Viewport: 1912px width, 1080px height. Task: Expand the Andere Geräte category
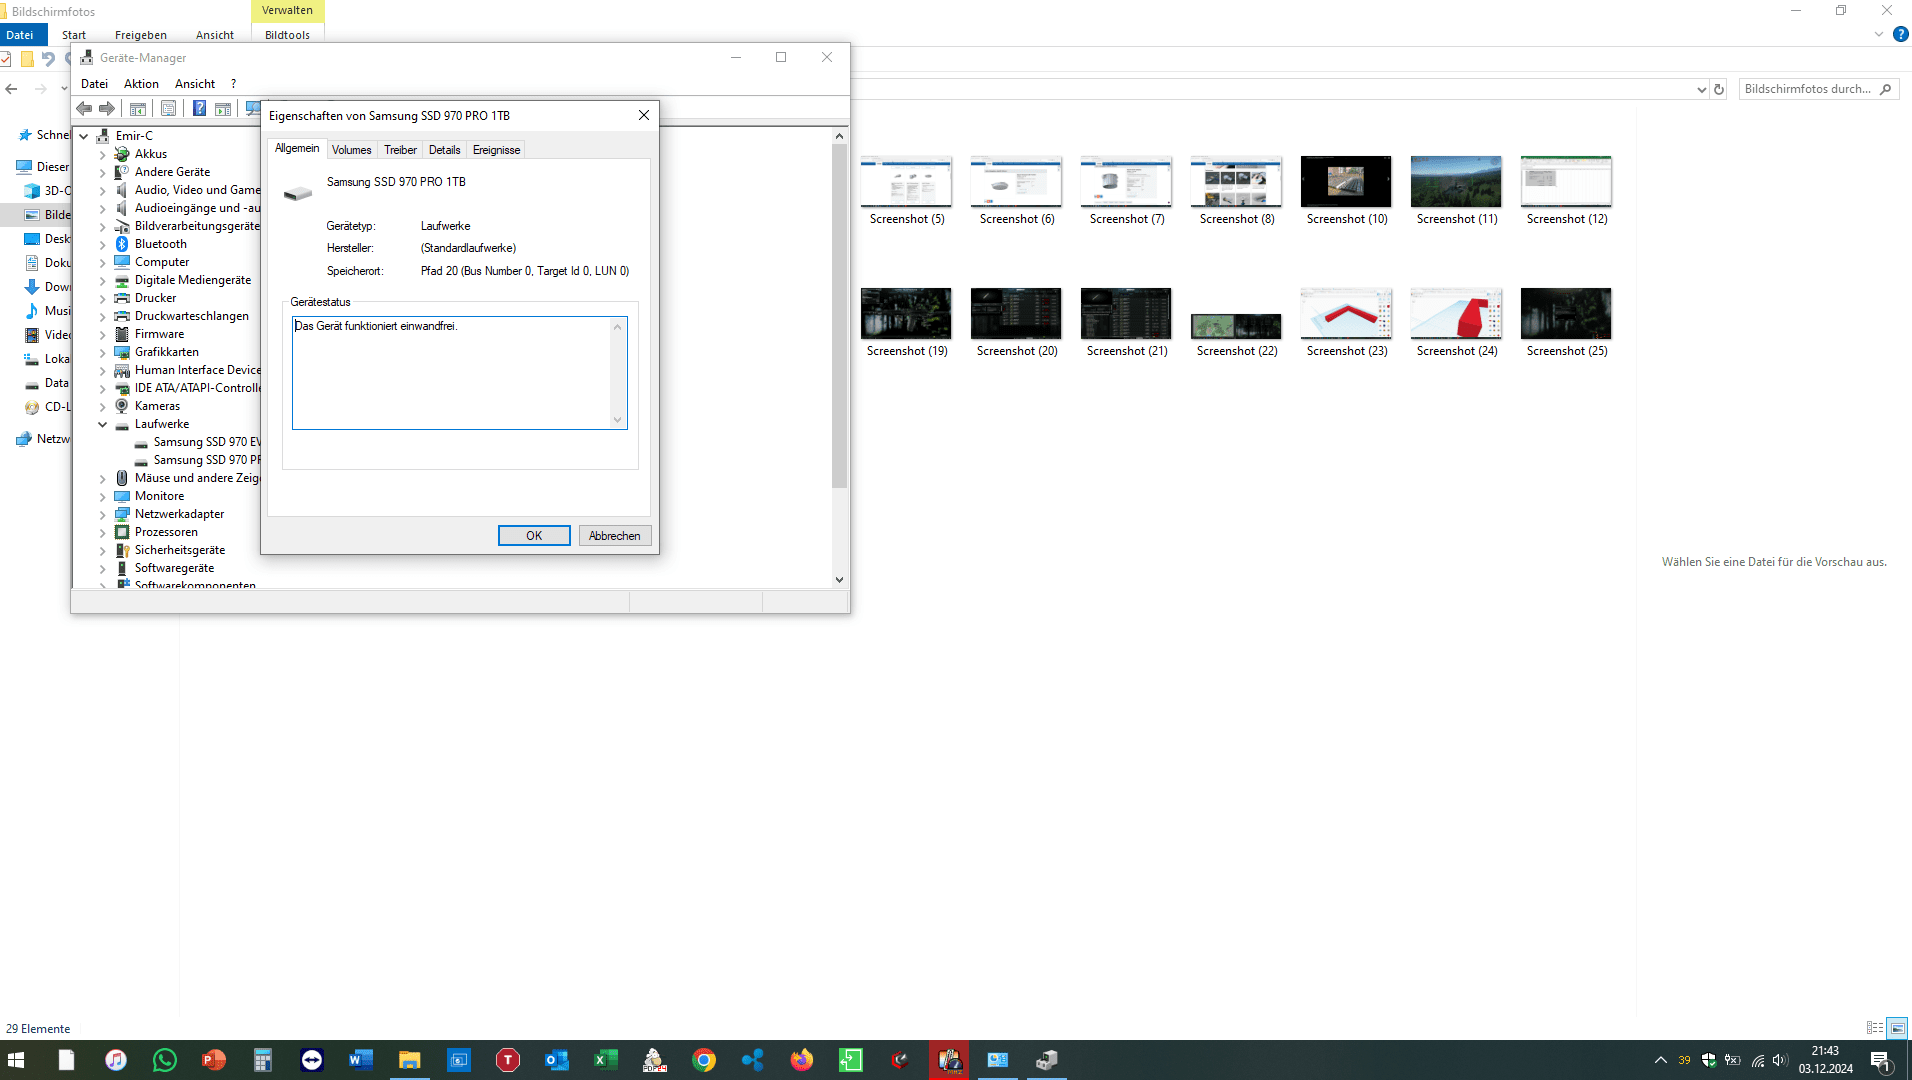click(102, 173)
